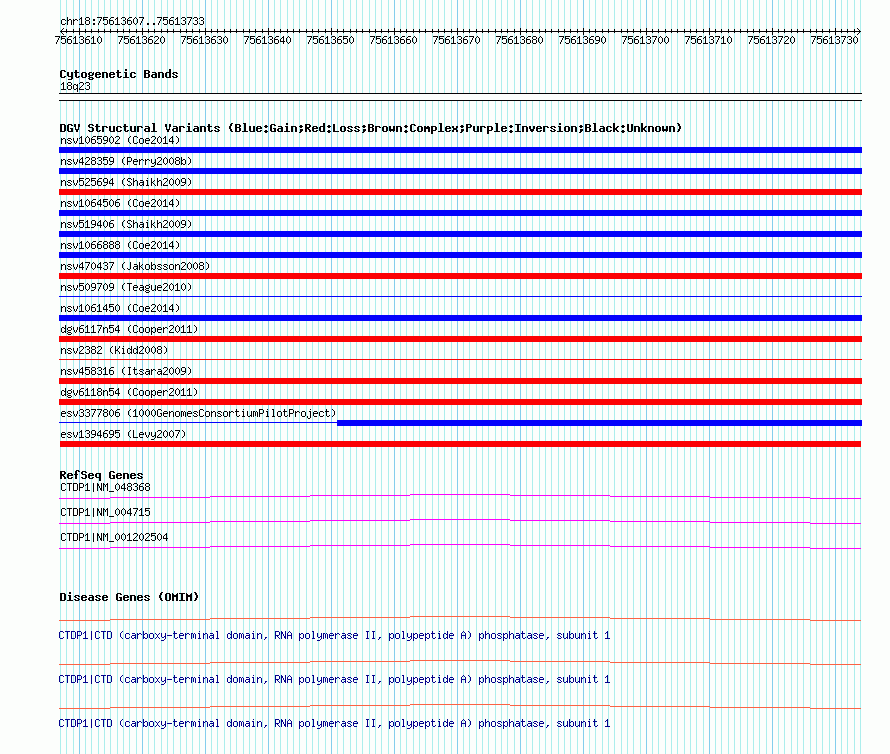
Task: Click the thin blue line under nsv509709
Action: point(460,296)
